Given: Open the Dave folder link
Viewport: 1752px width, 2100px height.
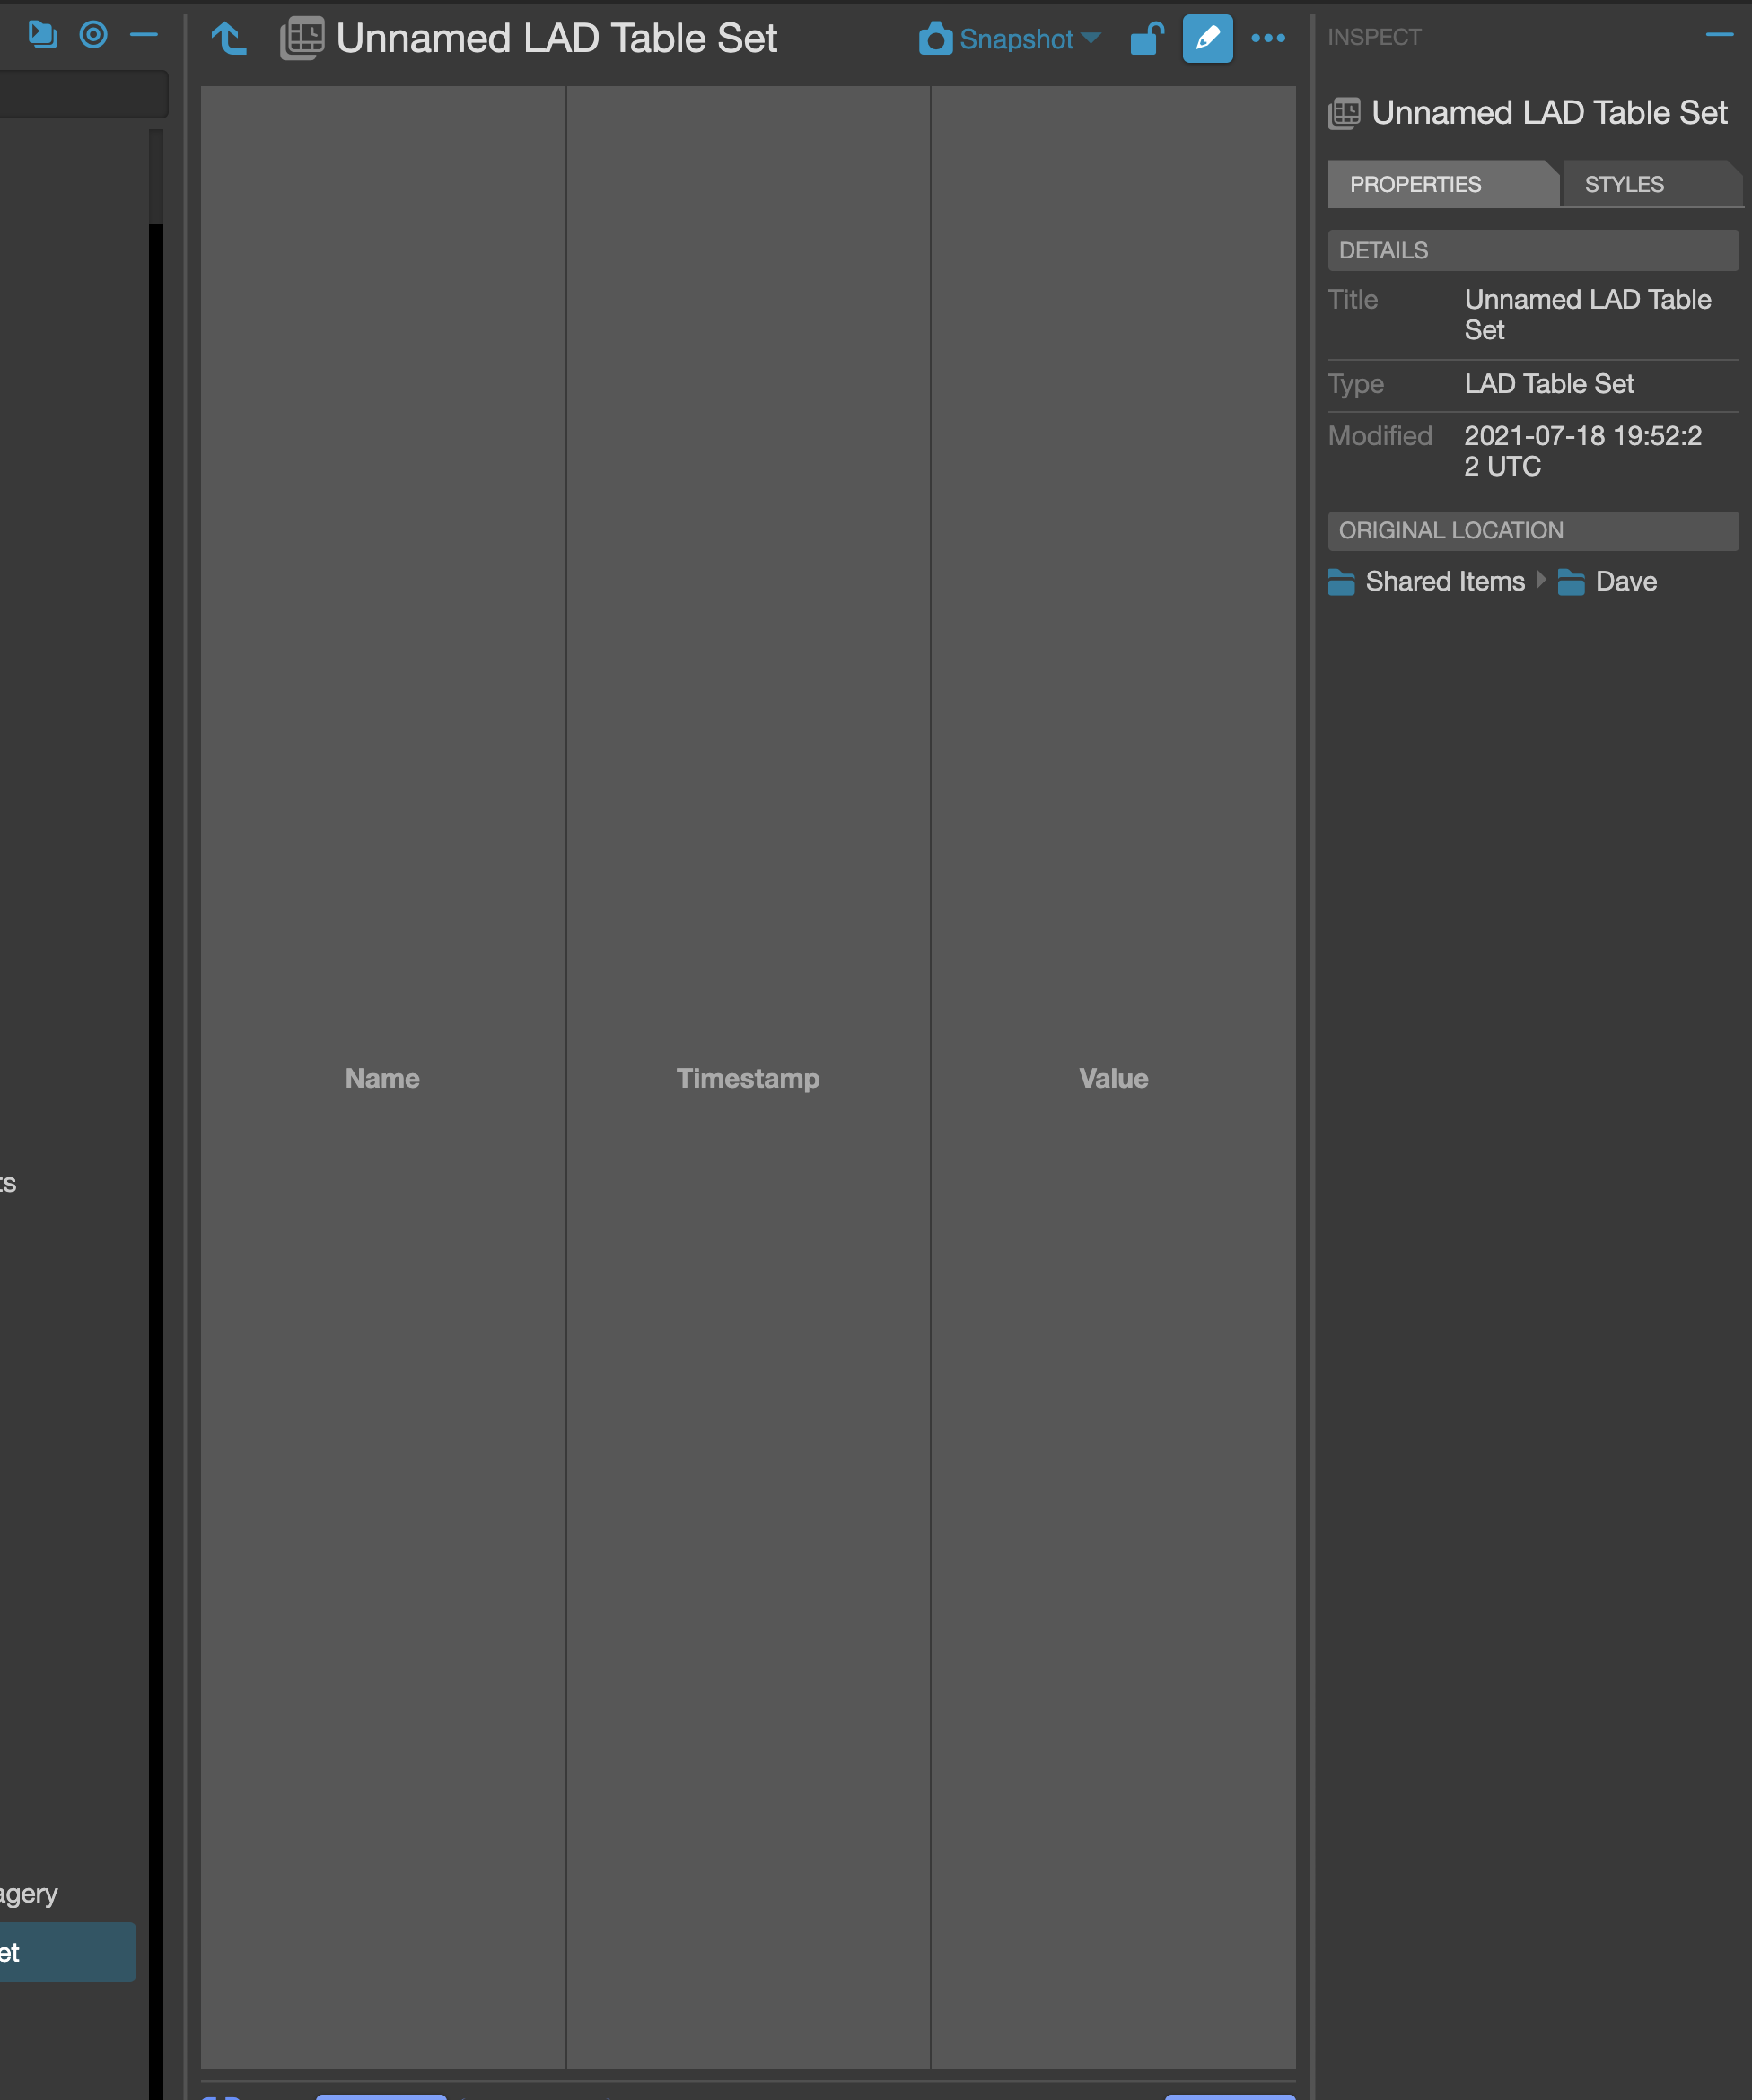Looking at the screenshot, I should (1625, 581).
